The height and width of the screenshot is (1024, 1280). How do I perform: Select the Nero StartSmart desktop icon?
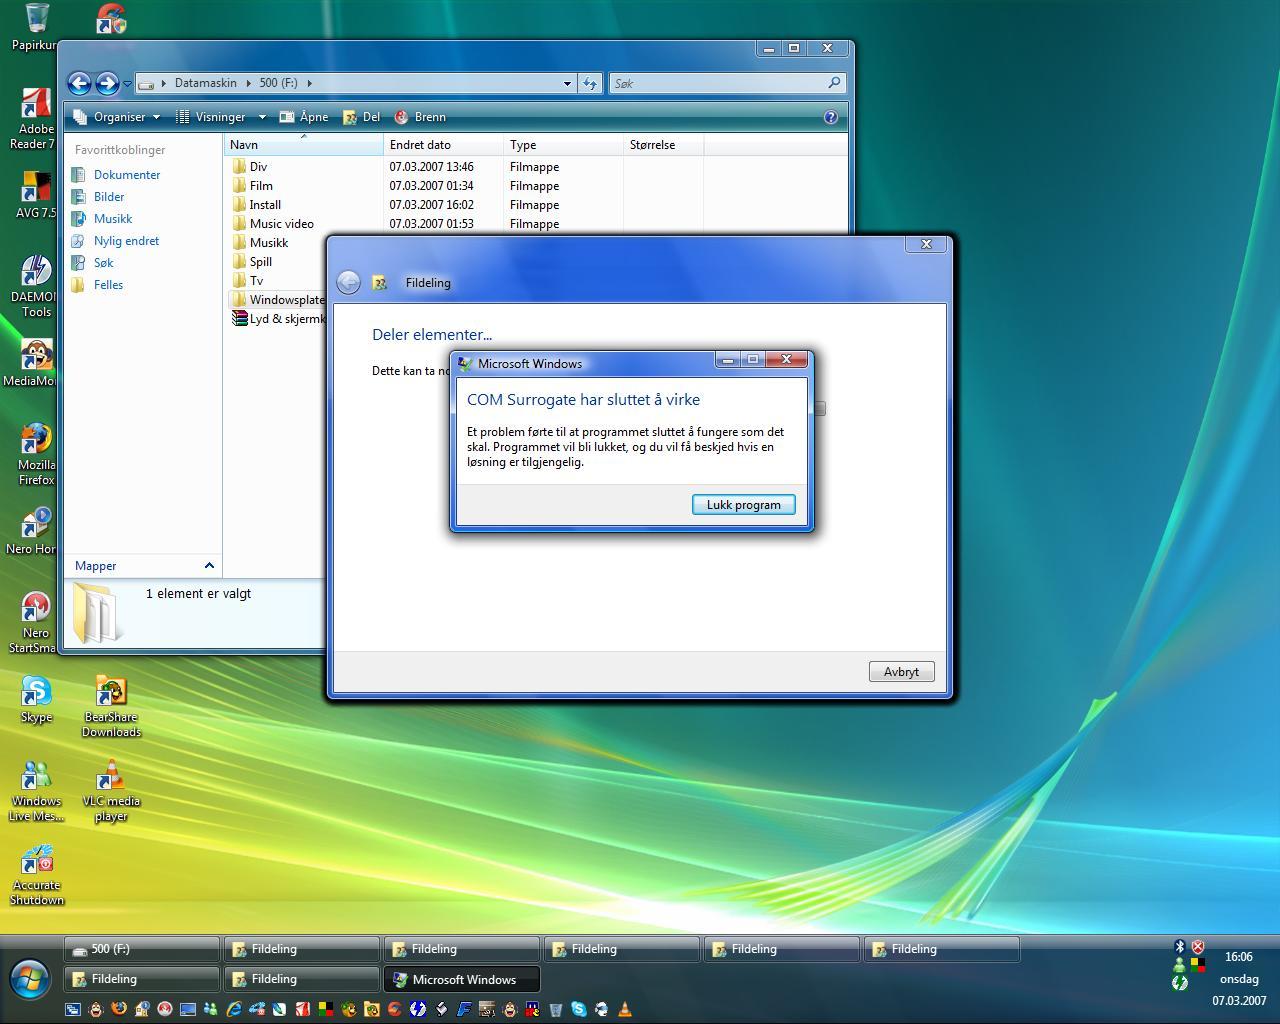coord(36,623)
